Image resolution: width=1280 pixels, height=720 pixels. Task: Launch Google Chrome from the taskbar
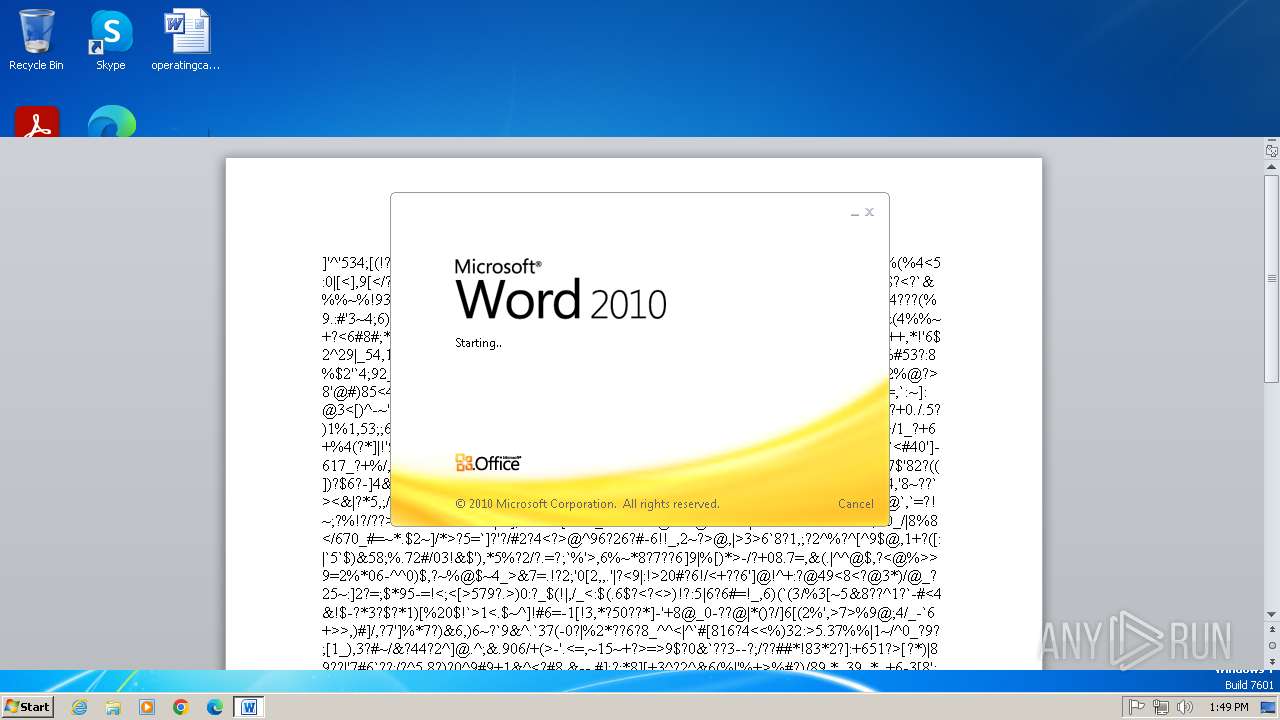pos(181,707)
